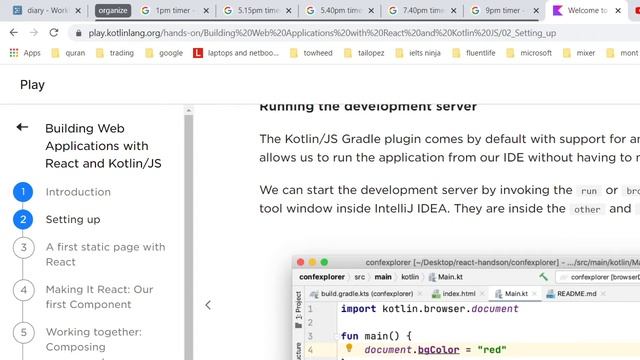
Task: Collapse the sidebar with the left chevron
Action: point(208,305)
